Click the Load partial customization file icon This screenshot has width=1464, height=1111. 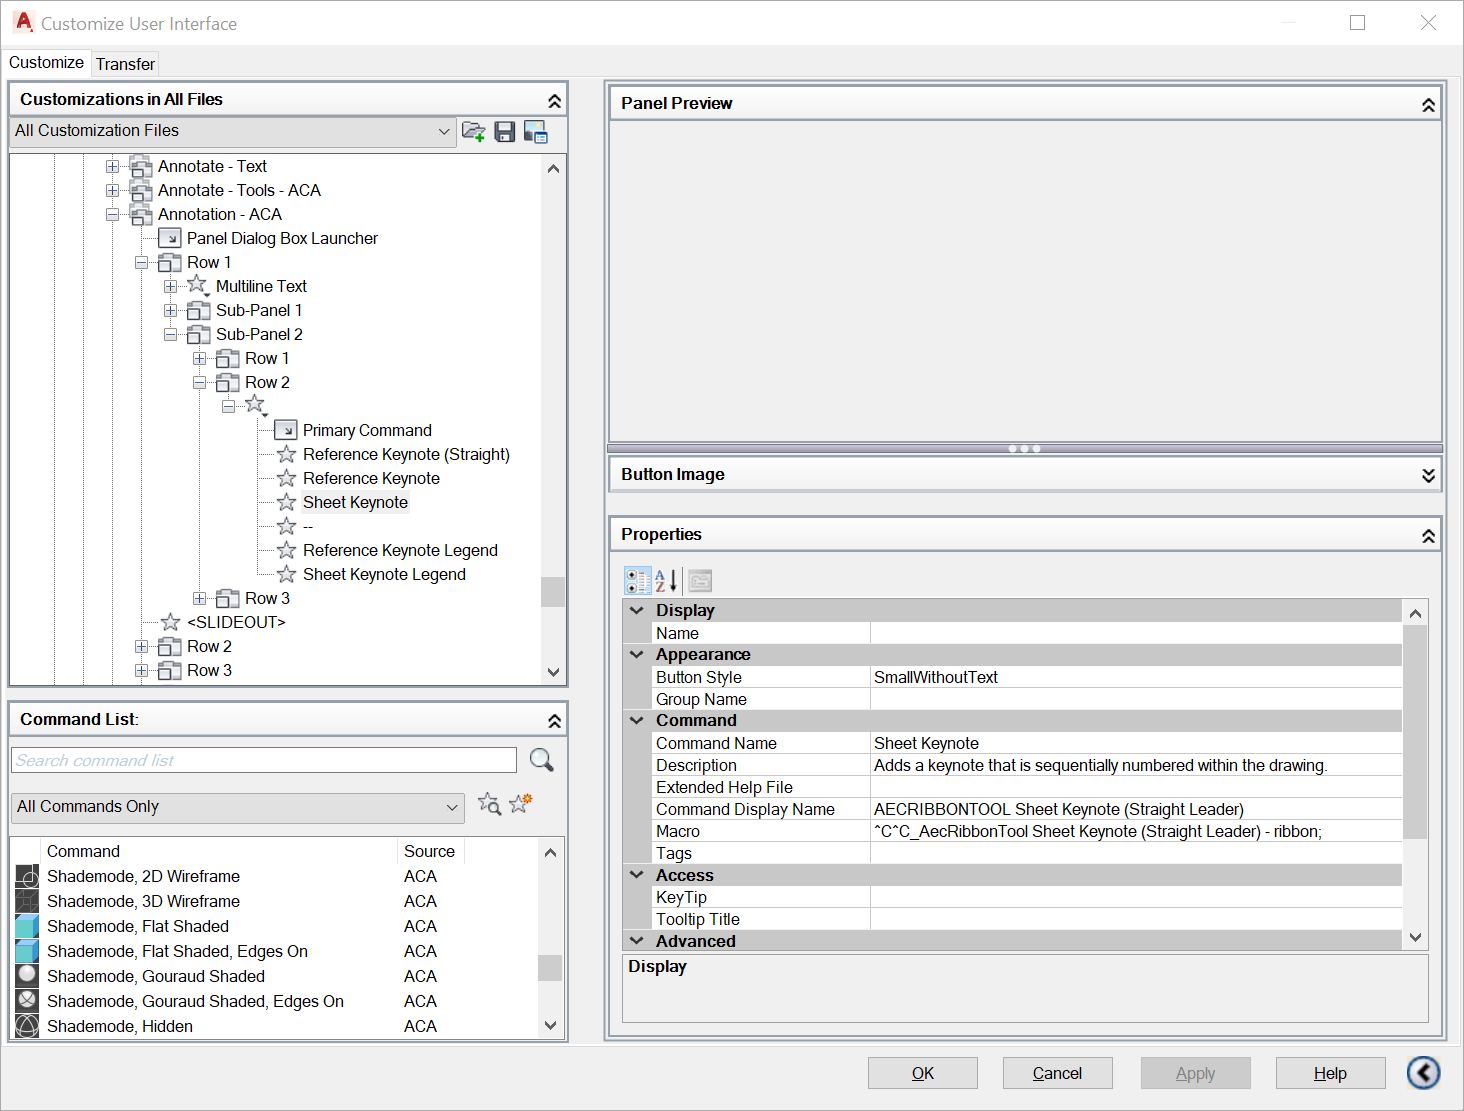(x=473, y=132)
